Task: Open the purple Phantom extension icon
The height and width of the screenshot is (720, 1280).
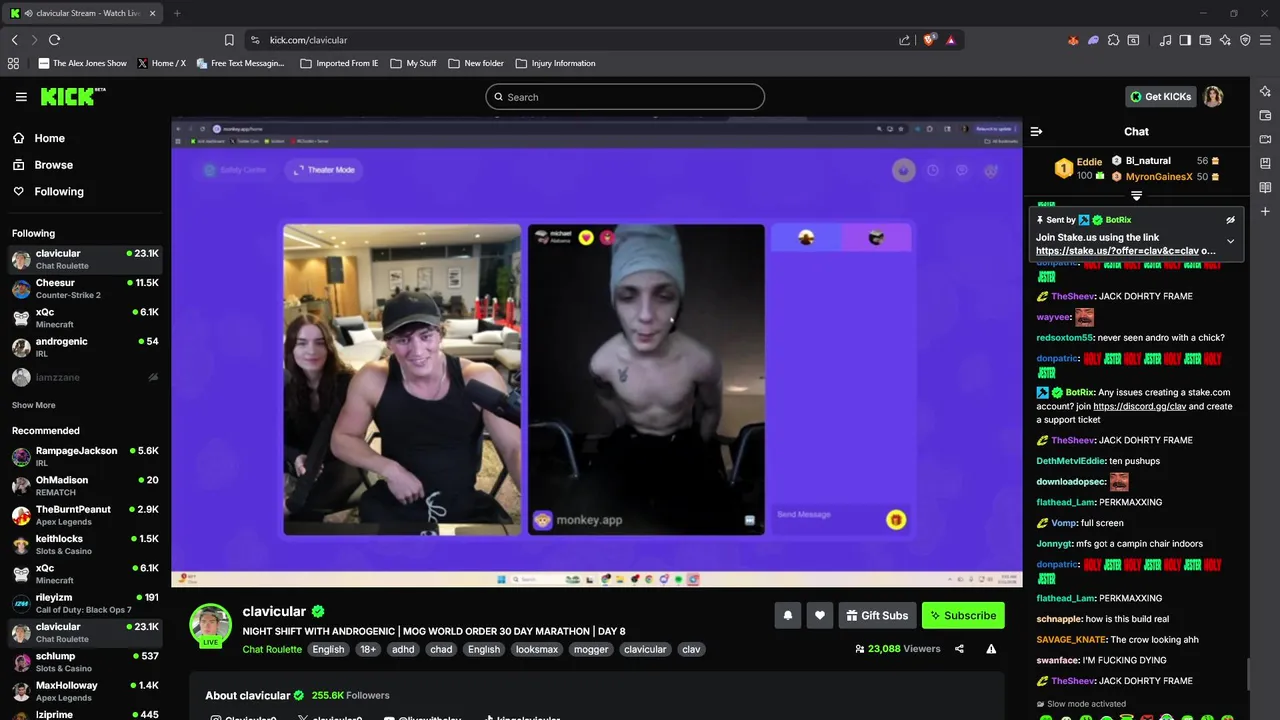Action: coord(1093,40)
